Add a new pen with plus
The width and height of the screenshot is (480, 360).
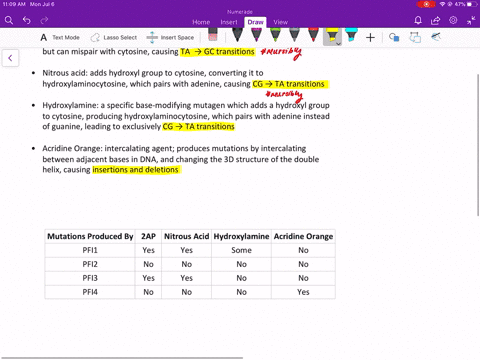[370, 37]
